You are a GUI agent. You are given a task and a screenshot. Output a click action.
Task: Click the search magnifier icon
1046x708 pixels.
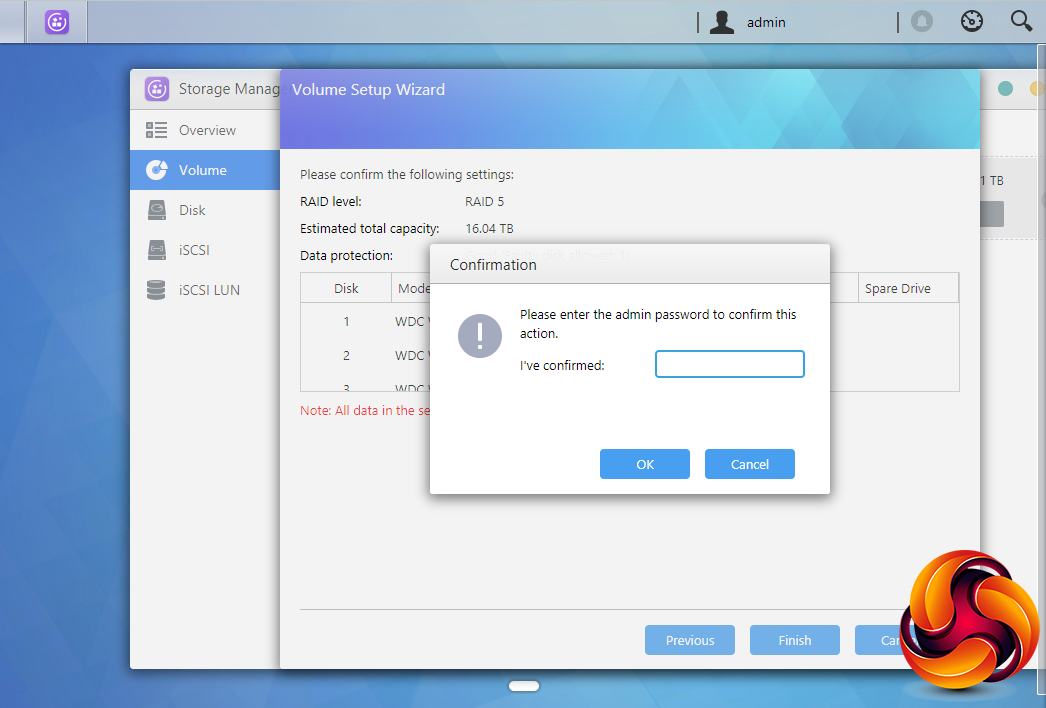[x=1021, y=21]
